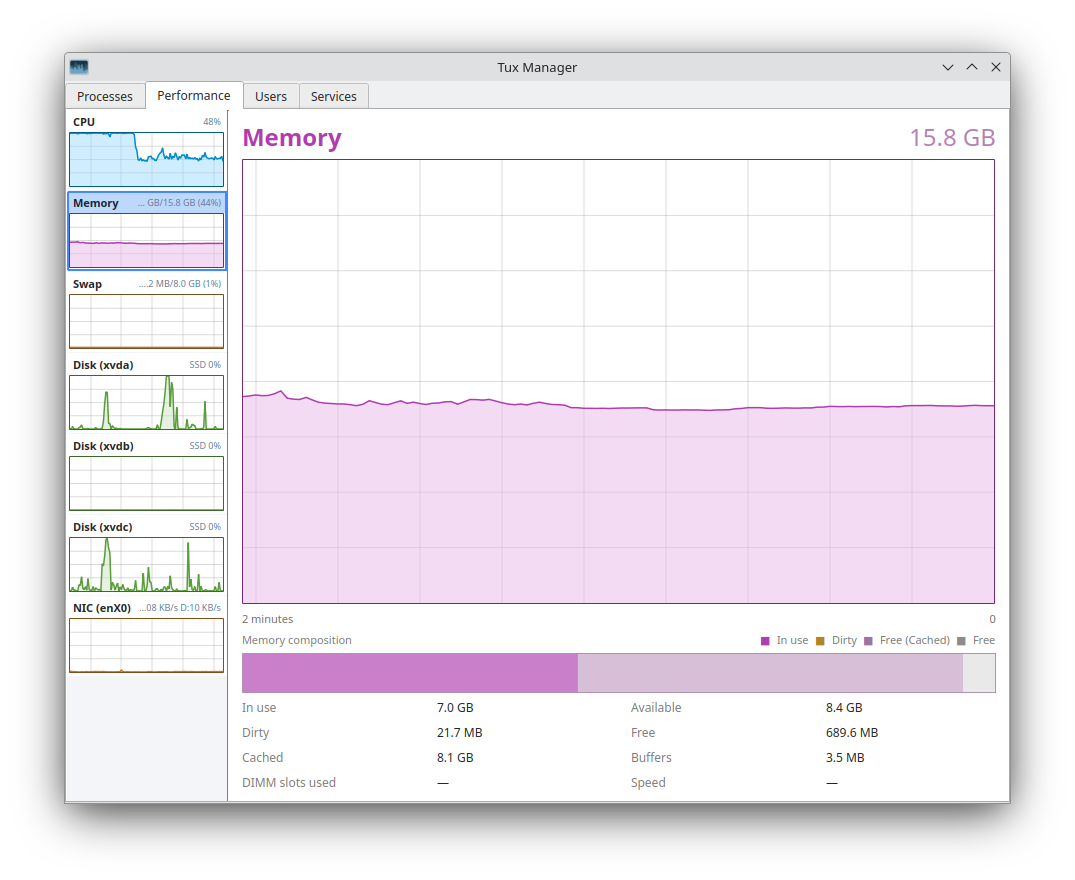Click the Dirty legend swatch
The width and height of the screenshot is (1075, 880).
click(x=820, y=641)
